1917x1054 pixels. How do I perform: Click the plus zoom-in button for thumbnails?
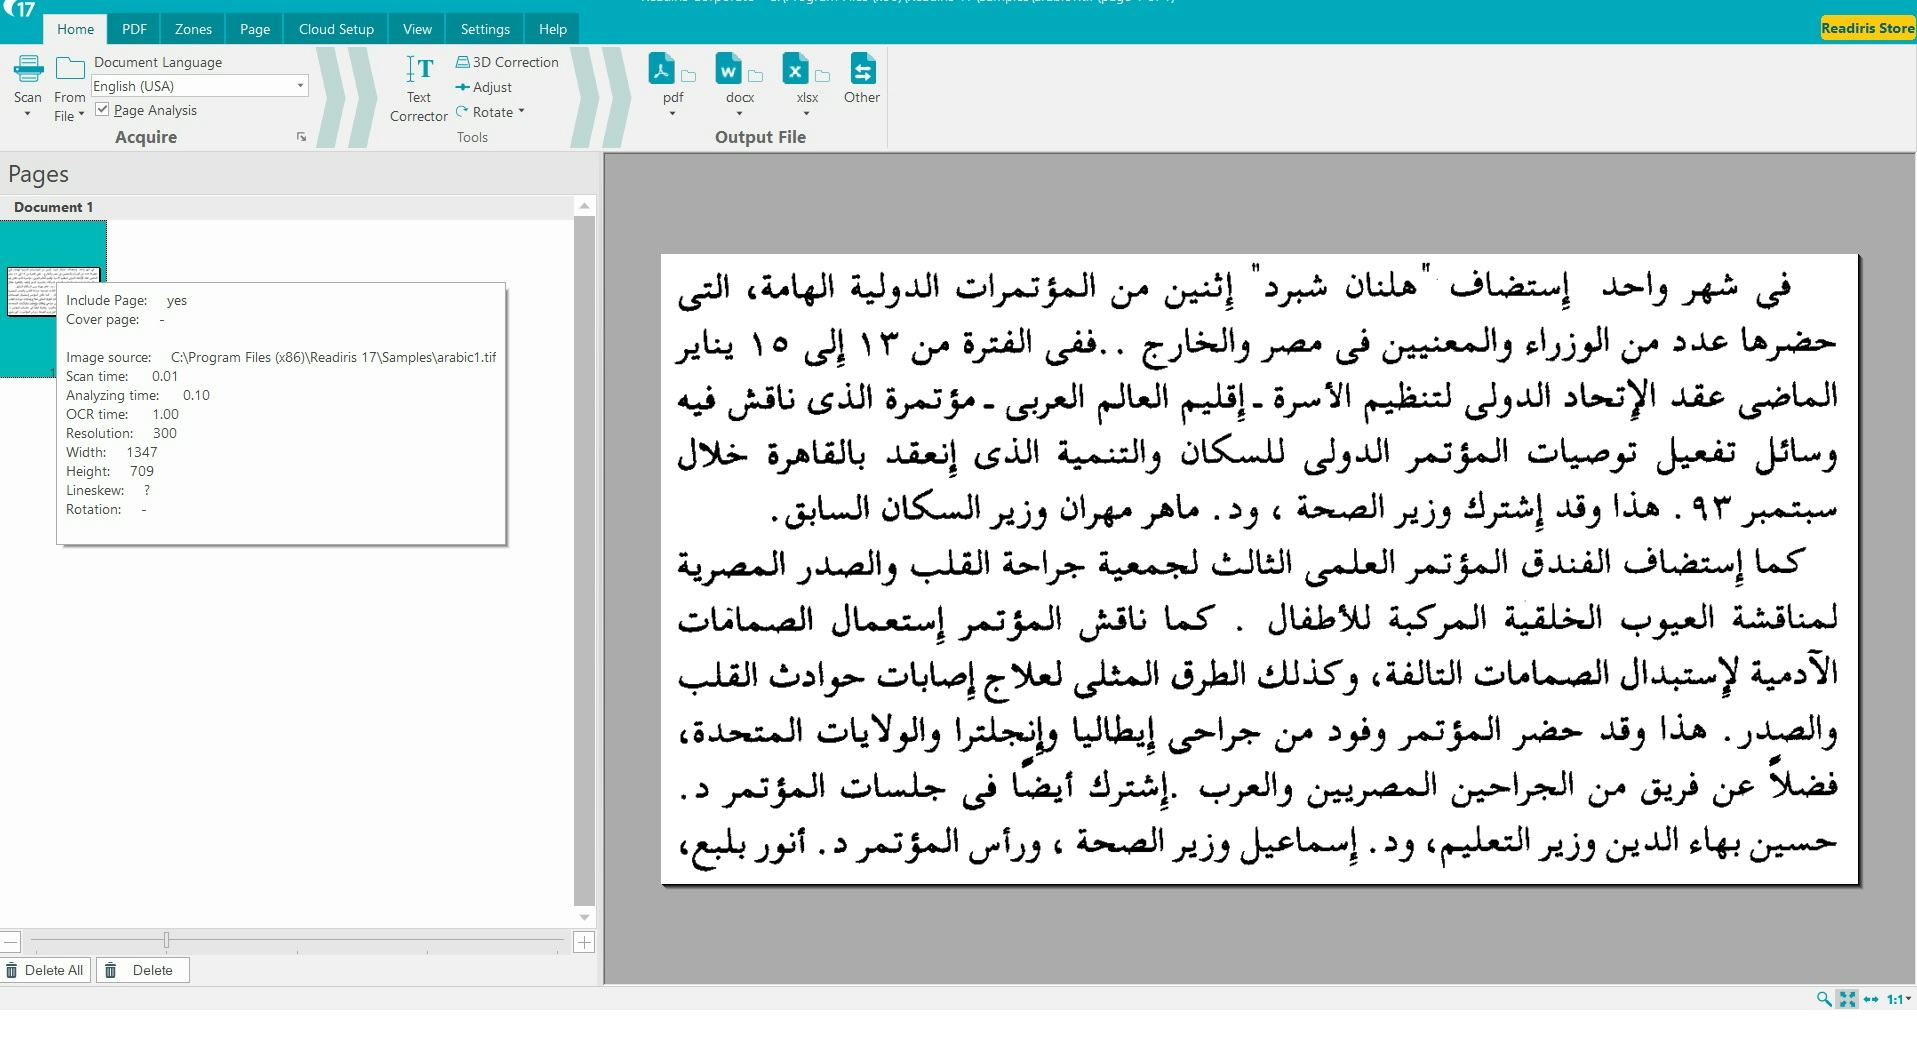pyautogui.click(x=585, y=942)
